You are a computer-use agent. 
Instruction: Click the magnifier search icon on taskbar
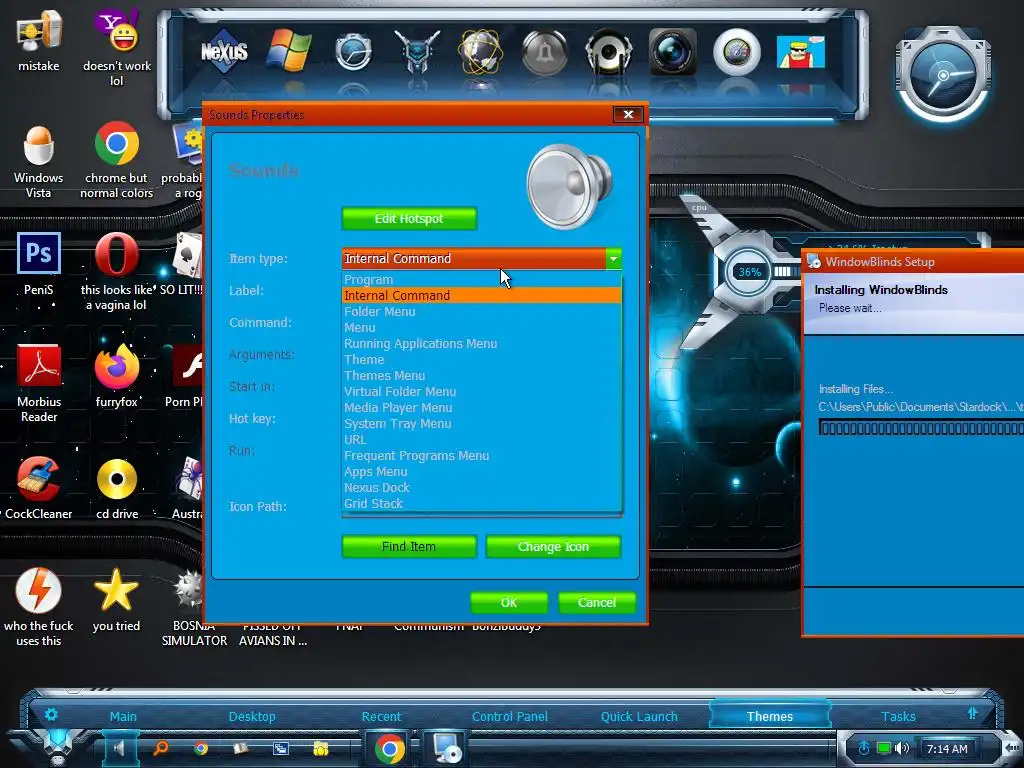161,748
